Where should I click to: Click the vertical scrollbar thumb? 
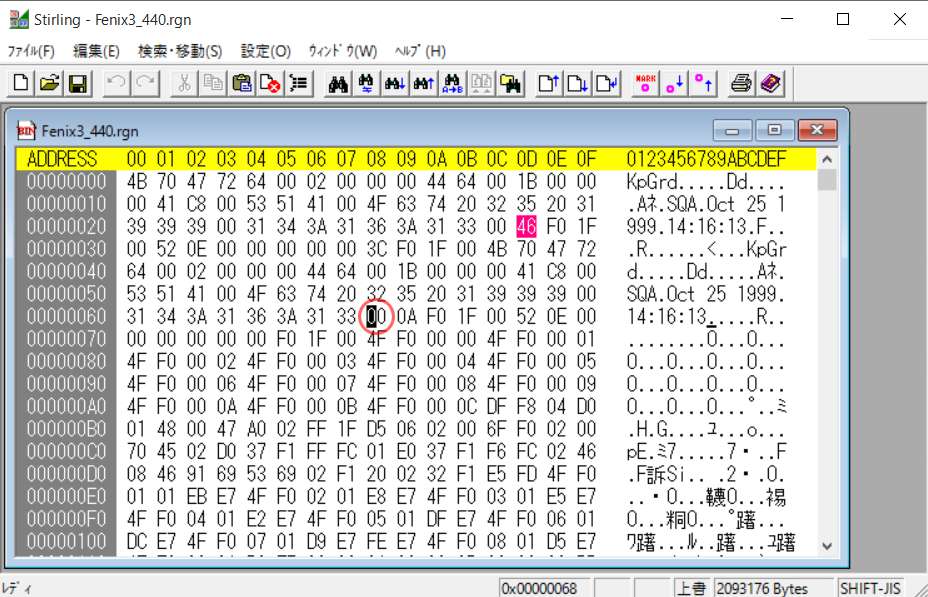[827, 179]
